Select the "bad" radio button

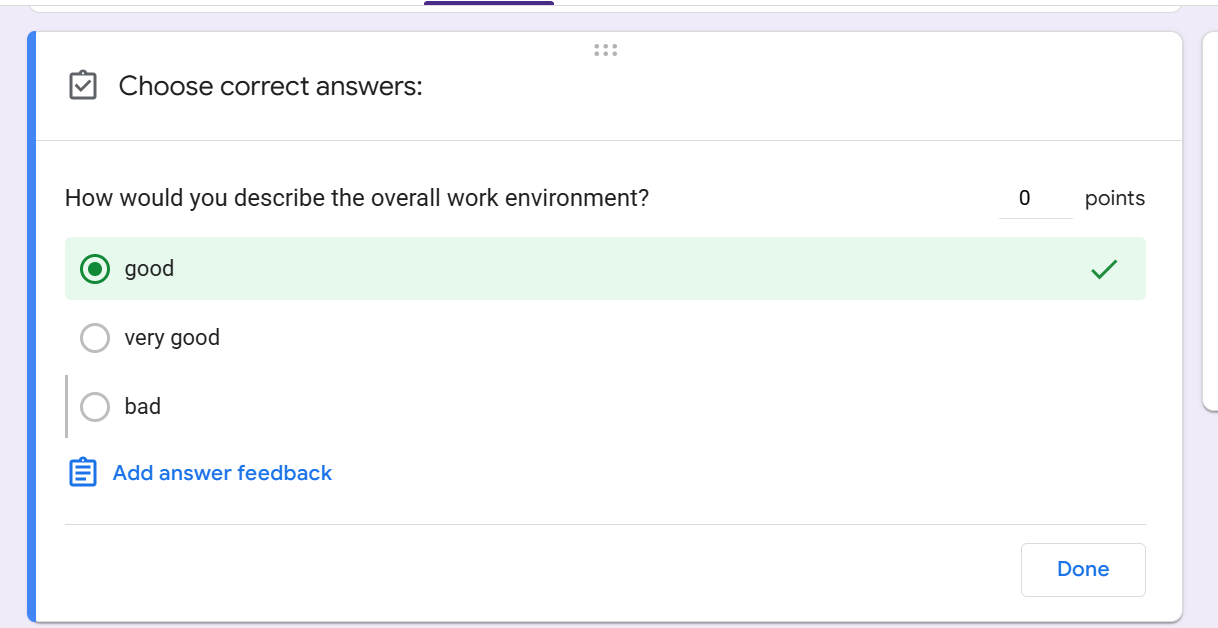pyautogui.click(x=95, y=407)
